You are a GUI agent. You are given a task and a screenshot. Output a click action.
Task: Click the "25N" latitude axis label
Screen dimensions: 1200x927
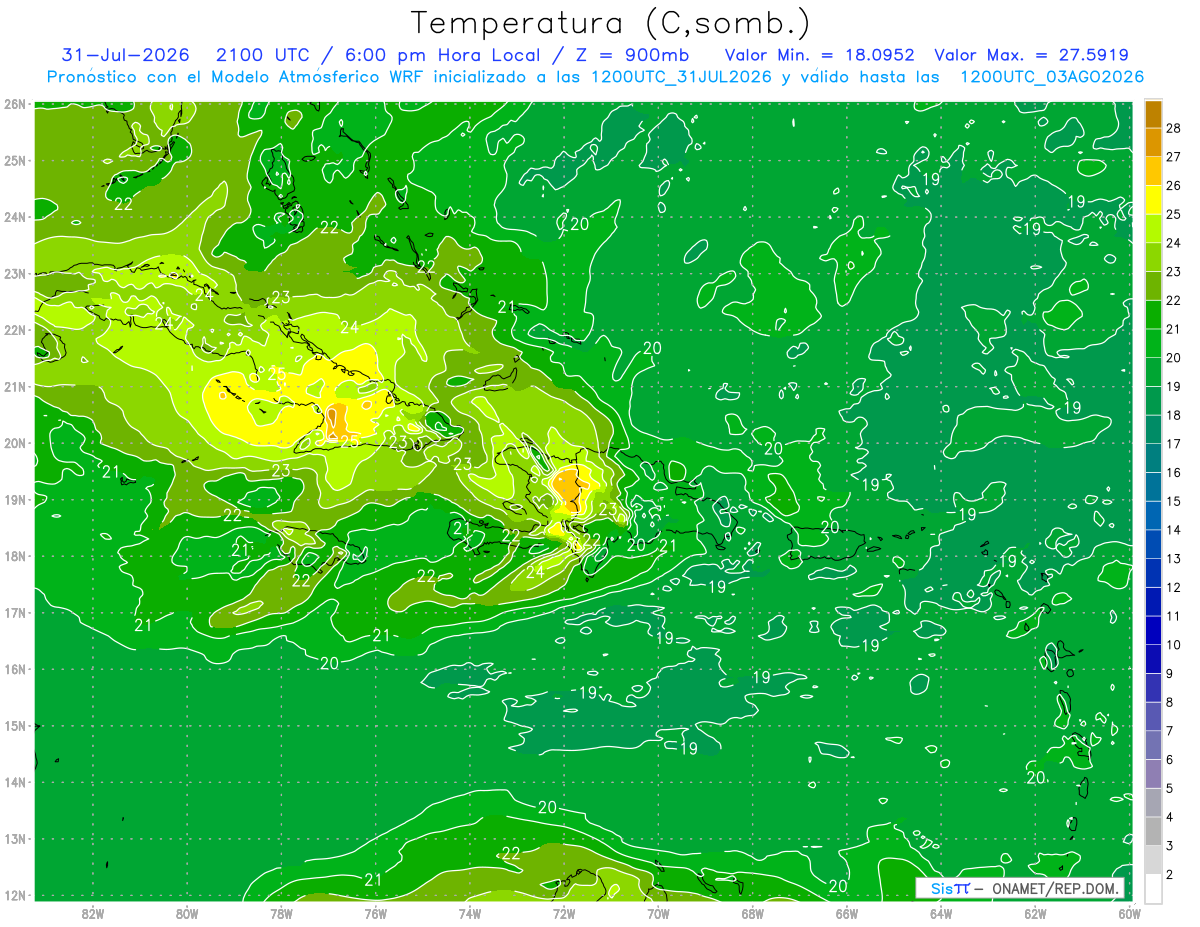pos(15,160)
